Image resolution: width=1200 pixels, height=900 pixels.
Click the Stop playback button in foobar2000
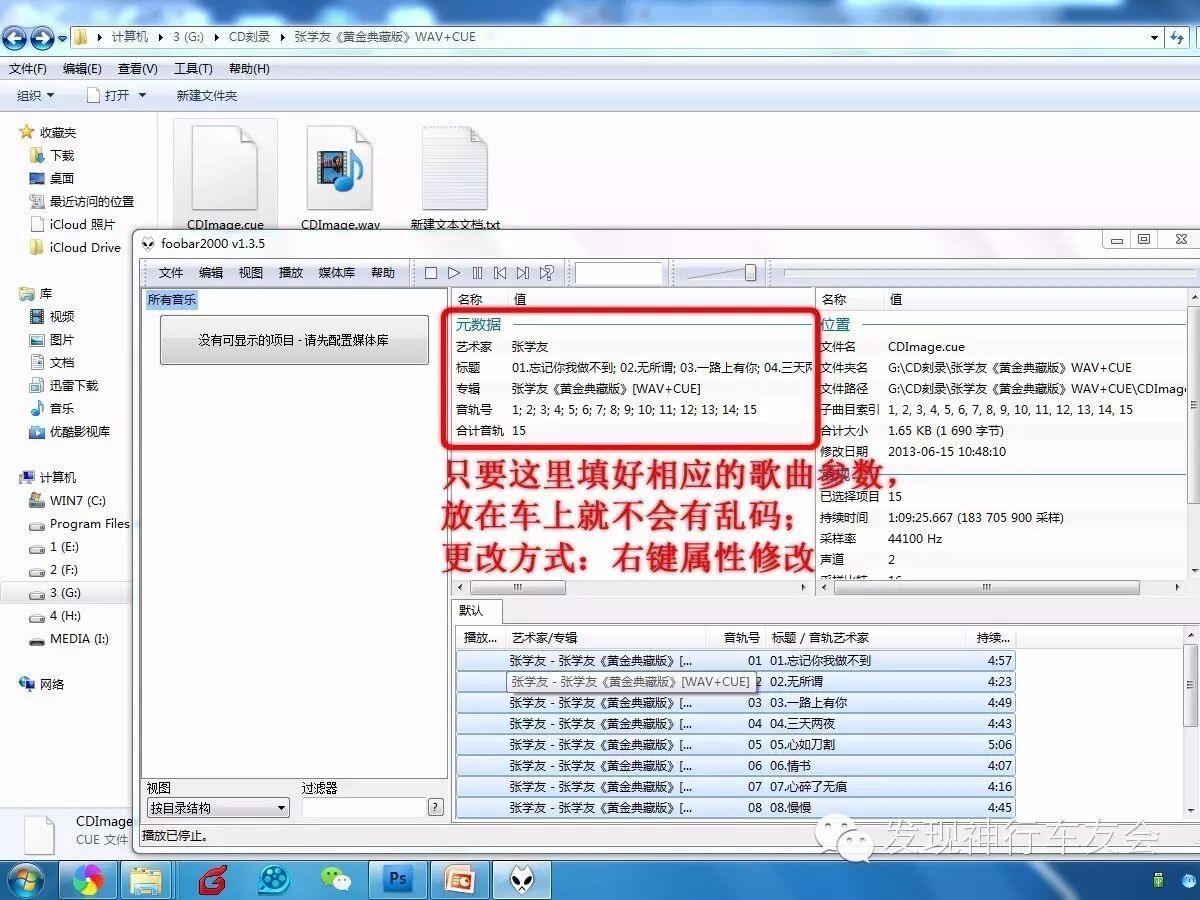[x=431, y=273]
